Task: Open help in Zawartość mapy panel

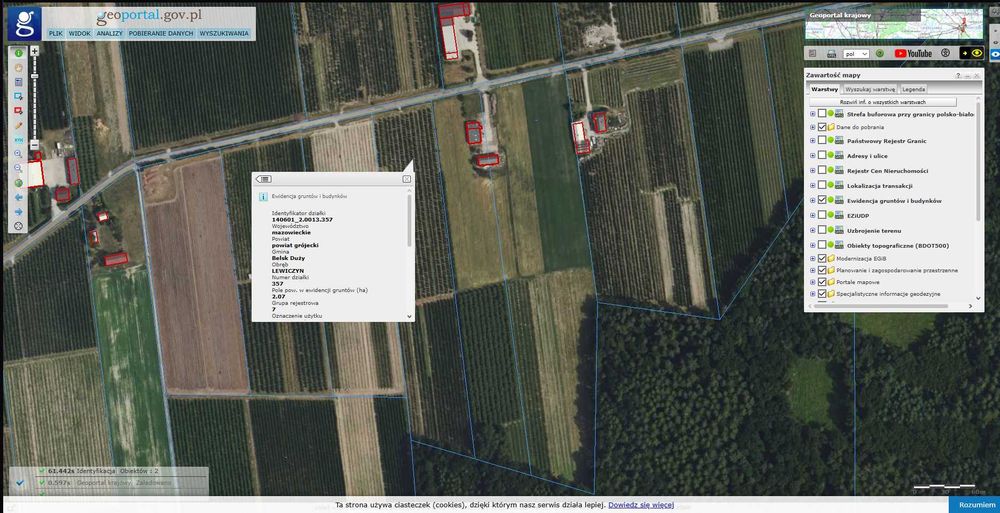Action: click(958, 75)
